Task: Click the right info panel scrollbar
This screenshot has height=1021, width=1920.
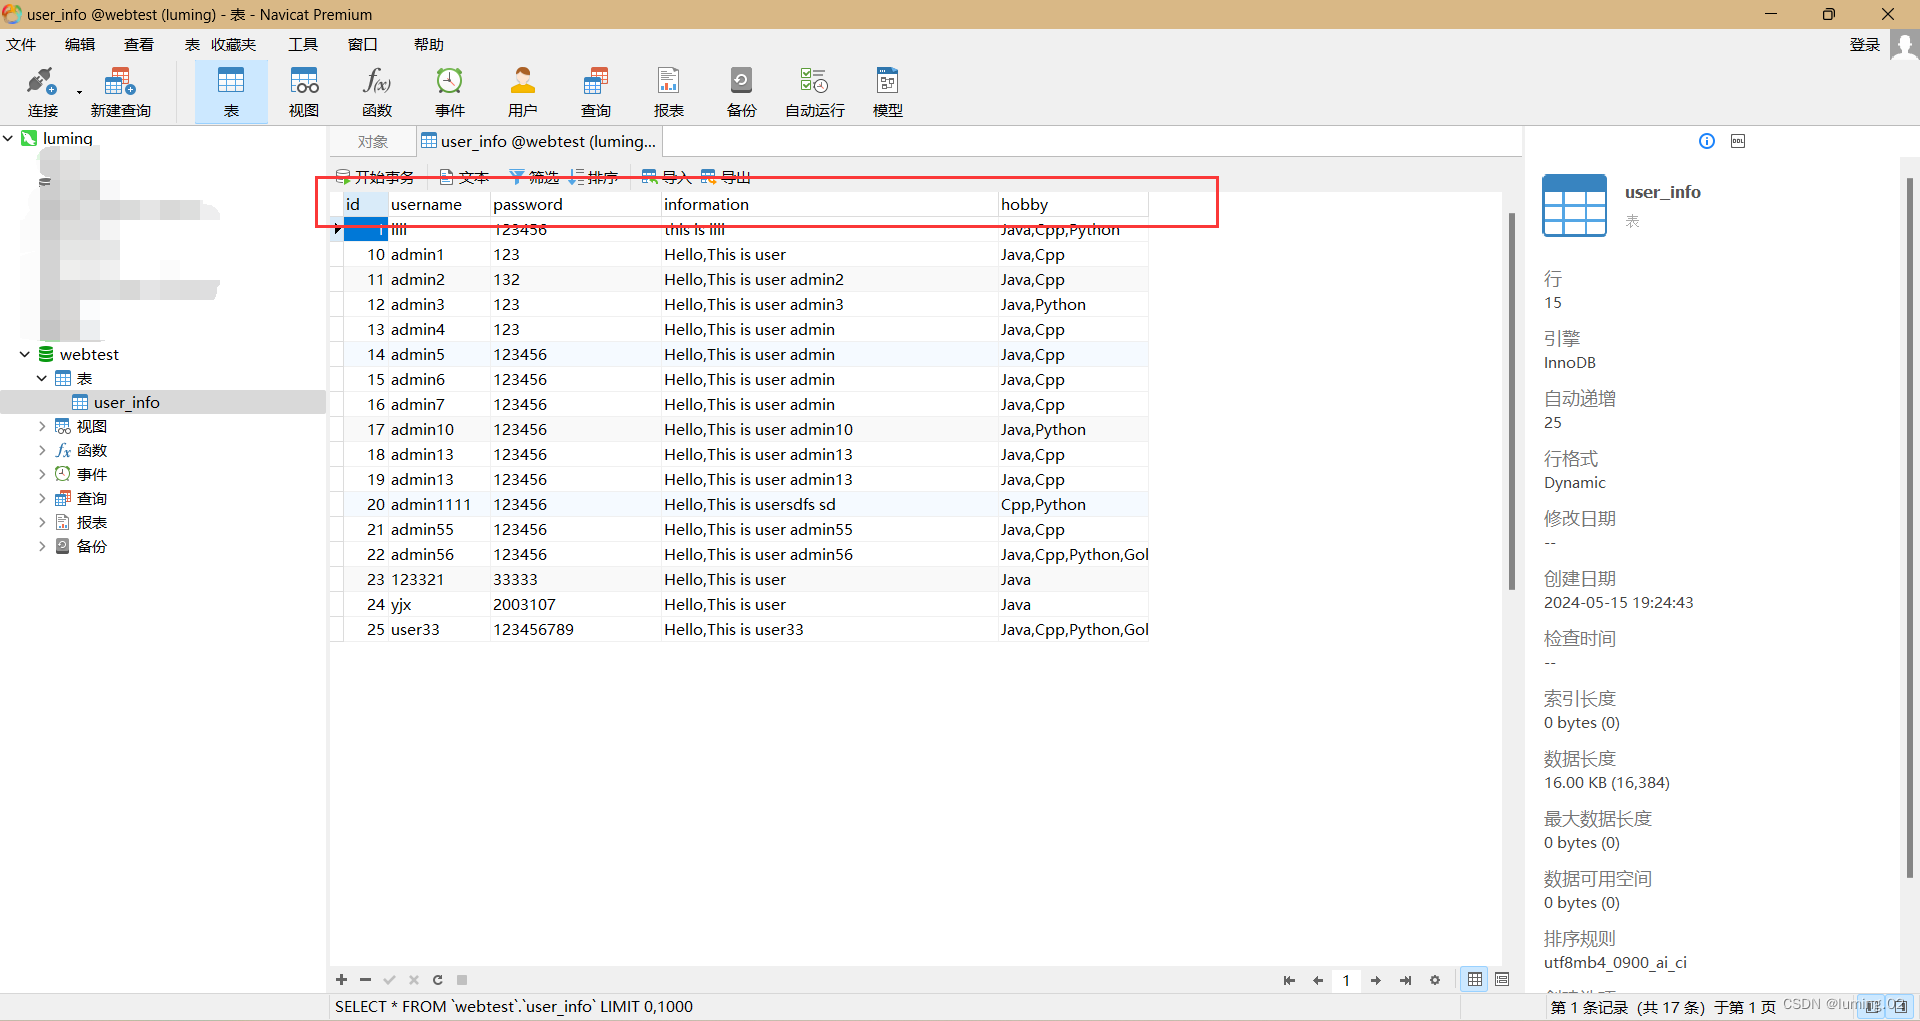Action: point(1909,528)
